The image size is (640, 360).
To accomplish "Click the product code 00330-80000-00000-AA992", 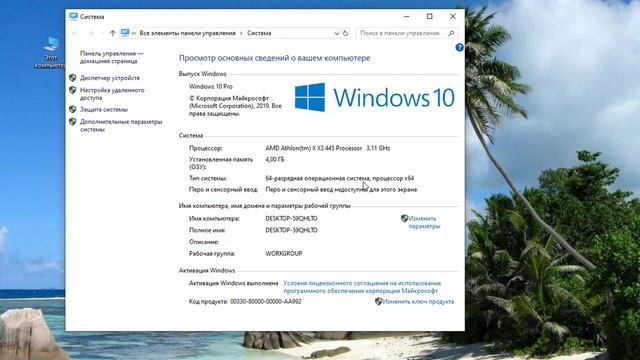I will click(266, 301).
